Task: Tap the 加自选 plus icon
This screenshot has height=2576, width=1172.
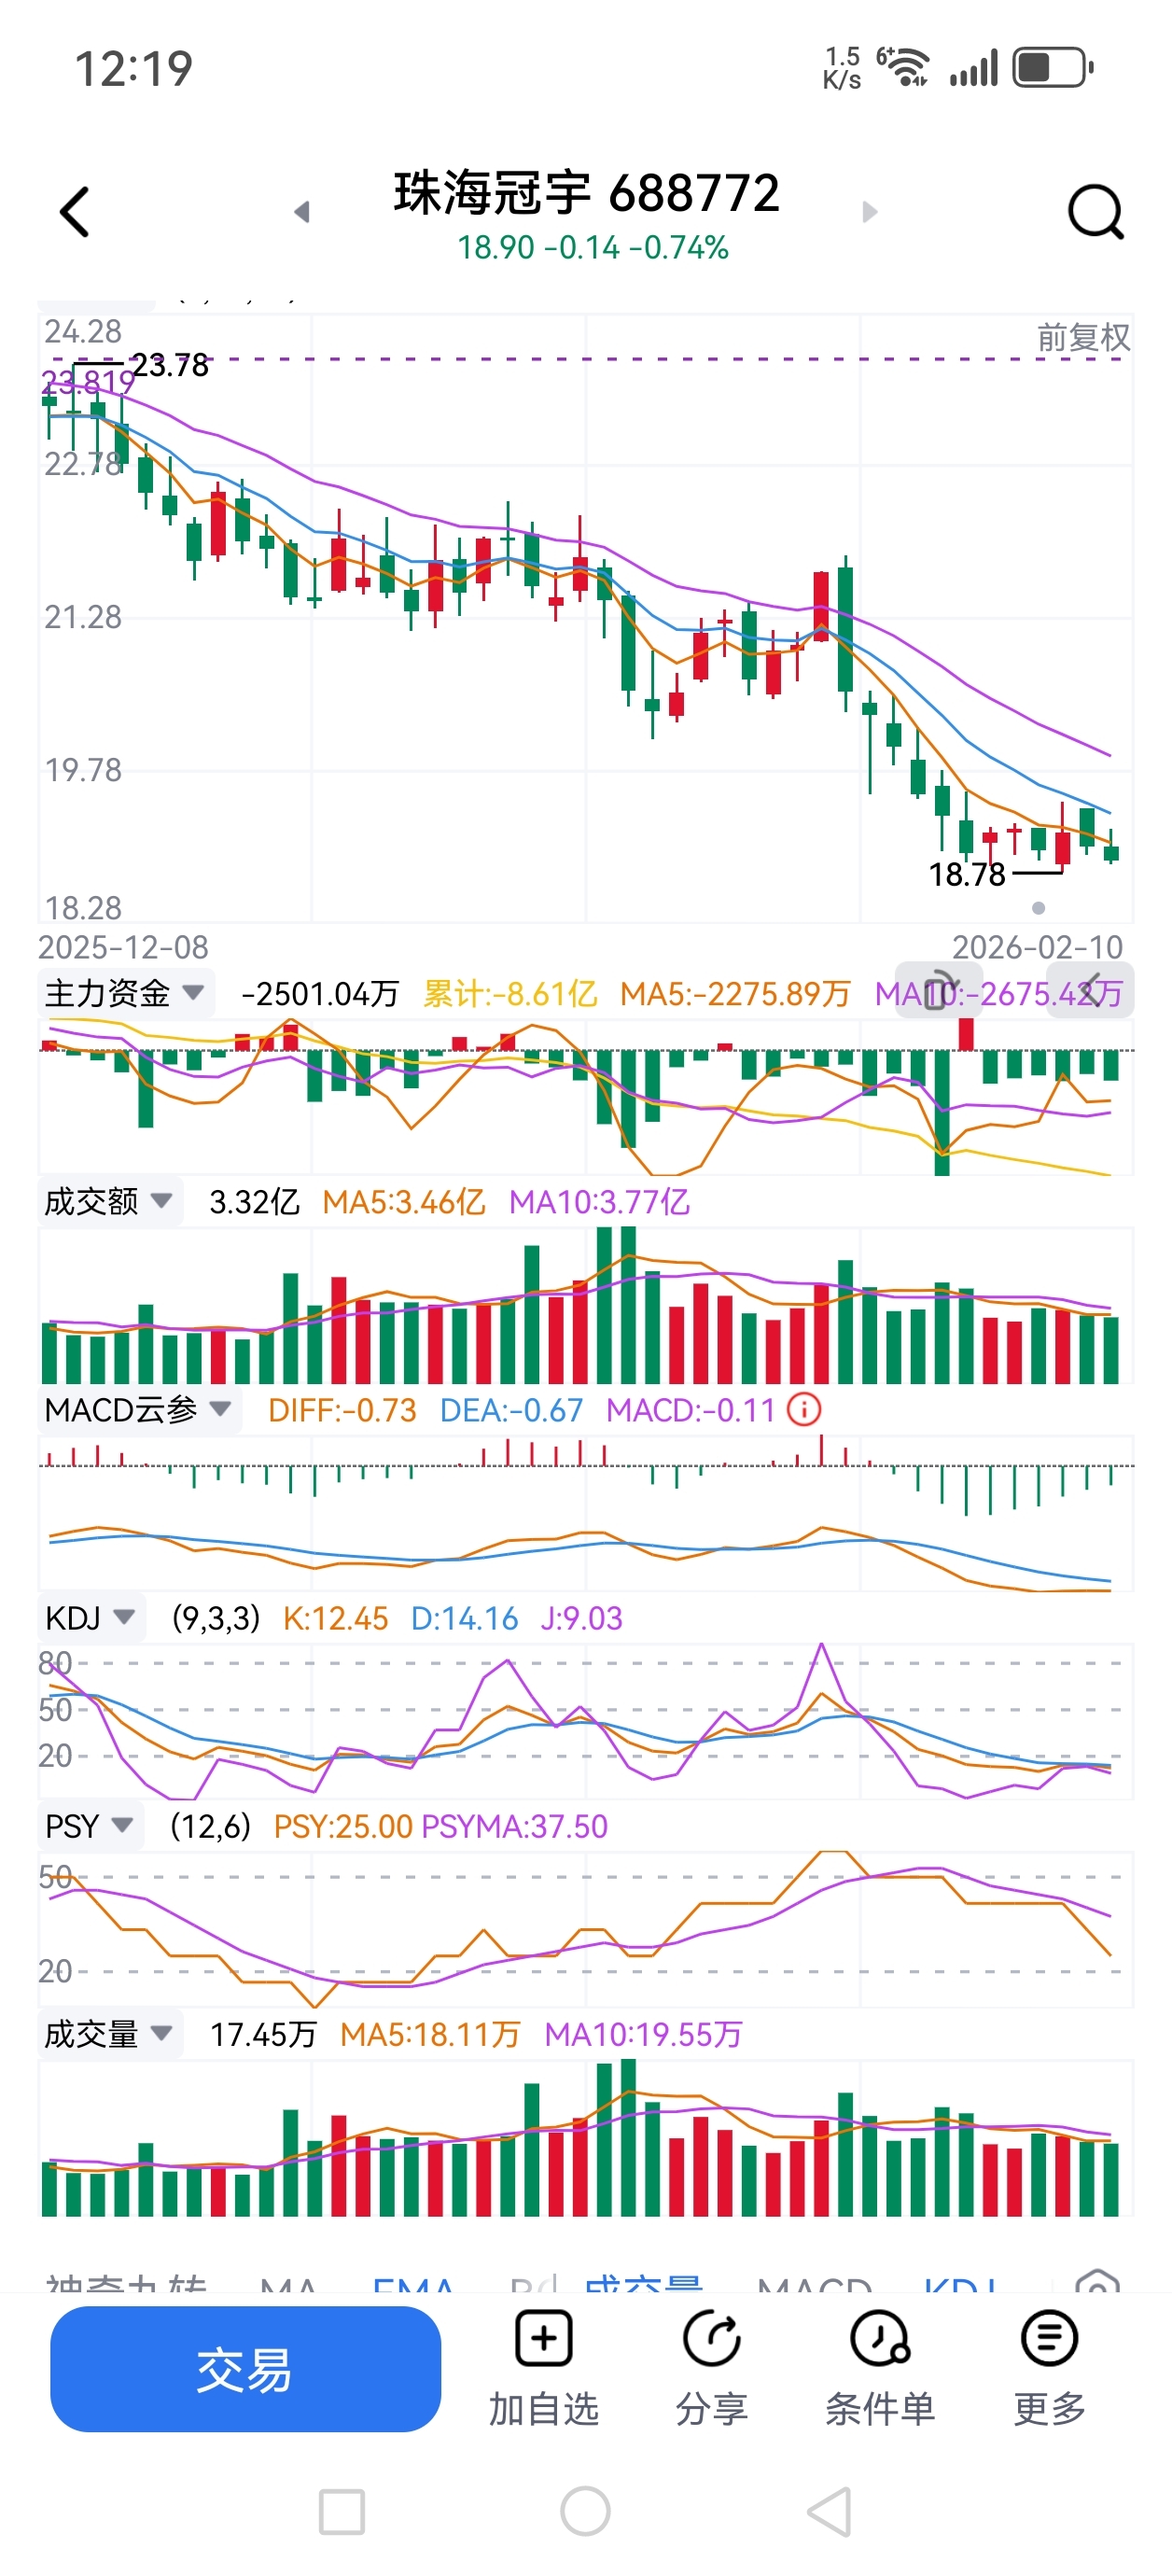Action: tap(543, 2338)
